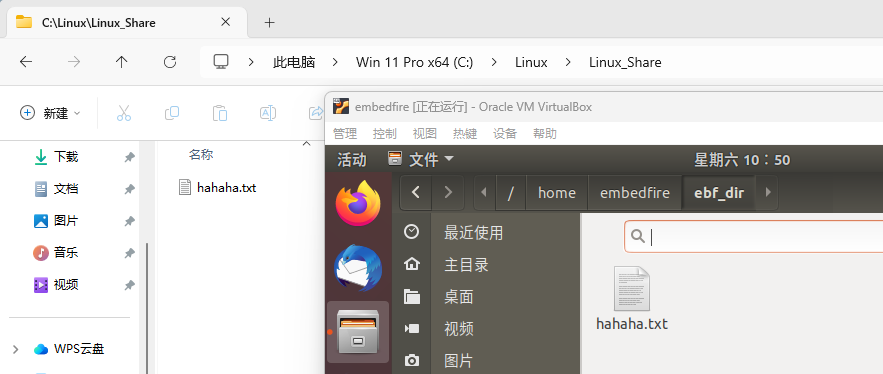883x374 pixels.
Task: Open VirtualBox 控制 menu
Action: point(385,133)
